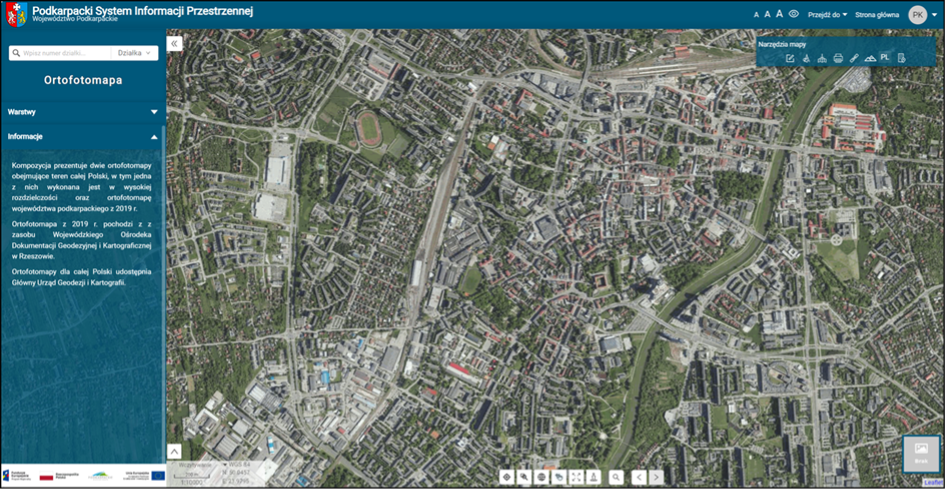Viewport: 947px width, 491px height.
Task: Select the second Narzędzia mapy icon beside the edit tool
Action: point(806,58)
